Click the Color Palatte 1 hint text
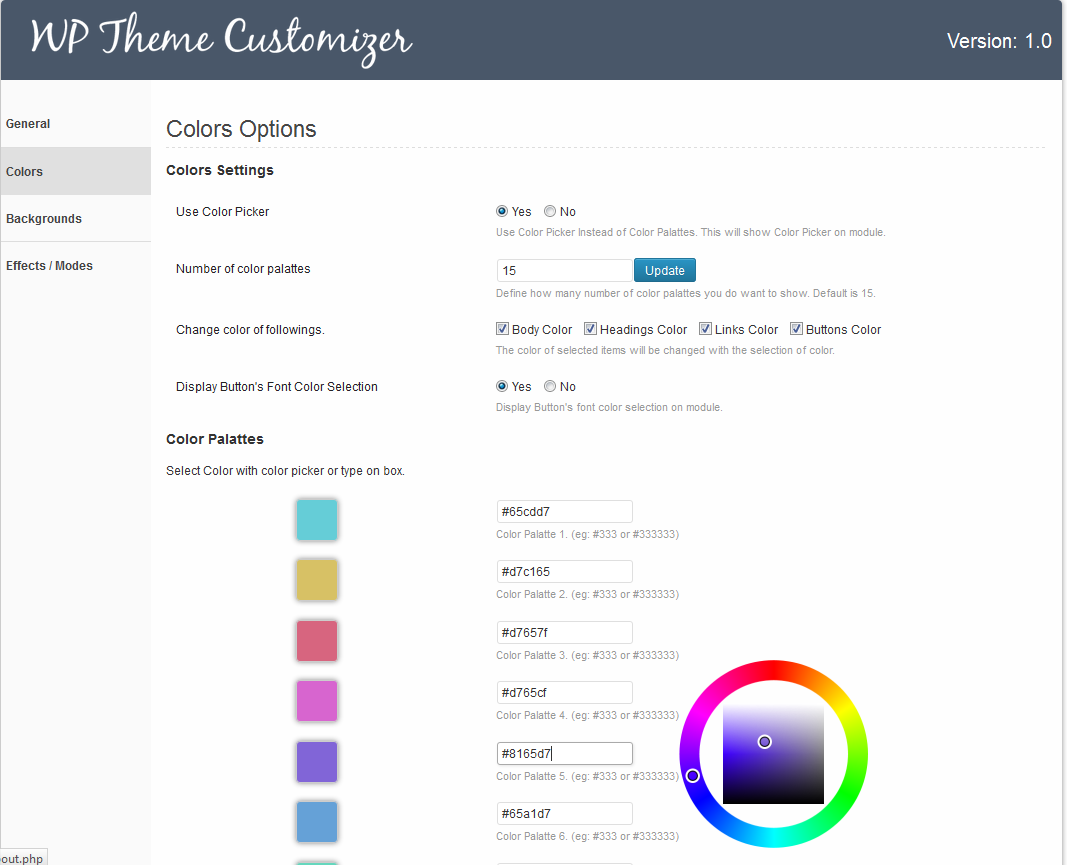Viewport: 1067px width, 865px height. (587, 534)
